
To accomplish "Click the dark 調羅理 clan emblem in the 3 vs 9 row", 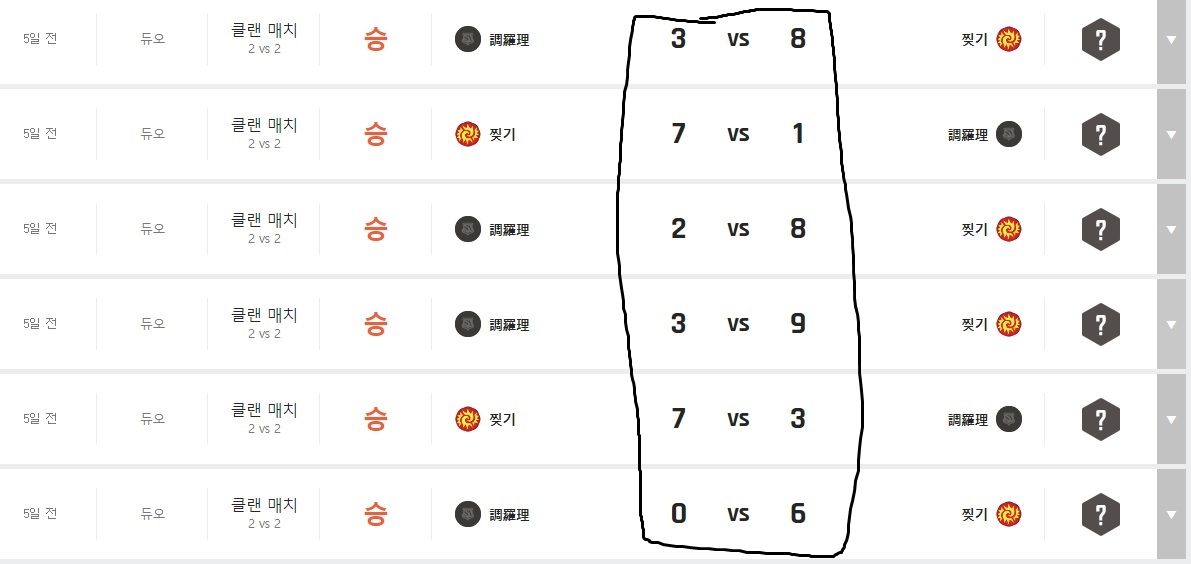I will [x=467, y=324].
